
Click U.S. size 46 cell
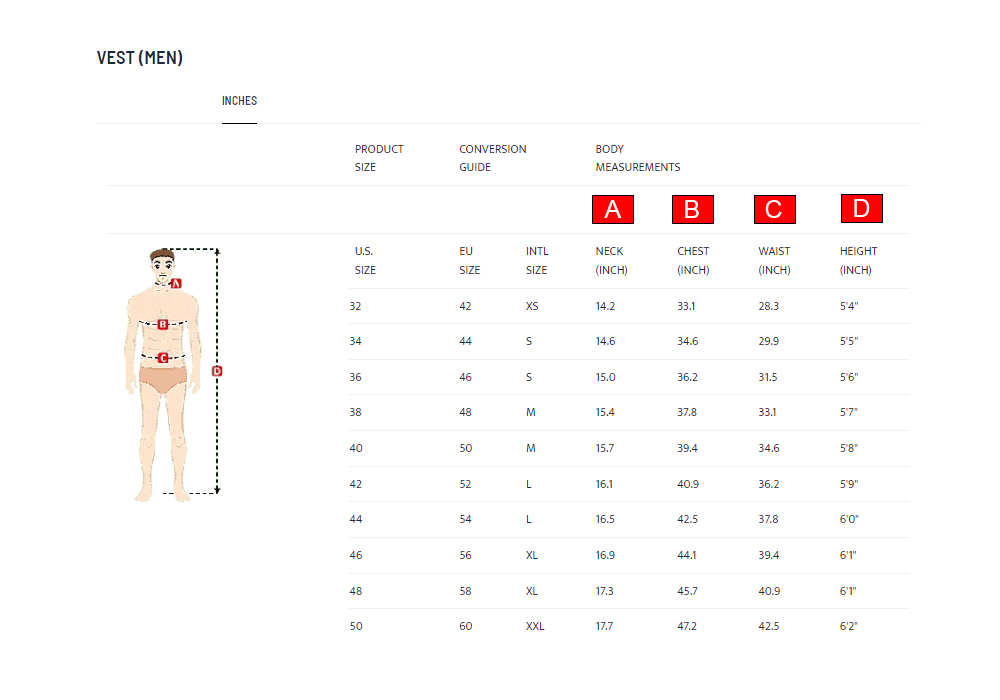coord(356,555)
